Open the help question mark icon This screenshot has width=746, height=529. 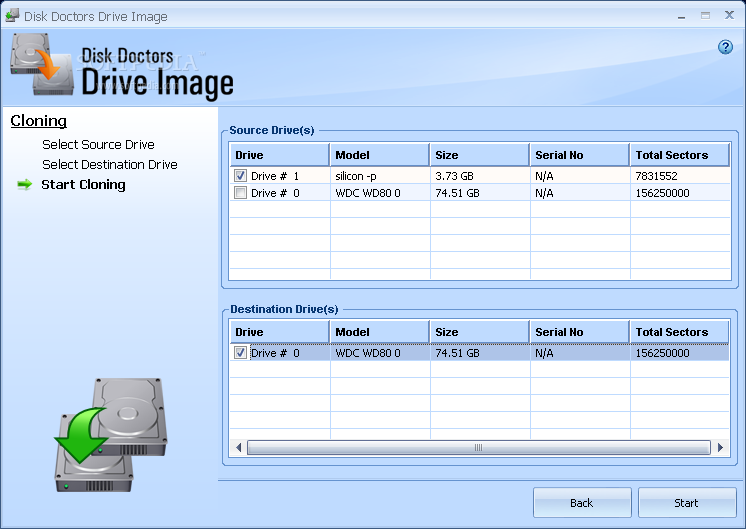(x=725, y=47)
